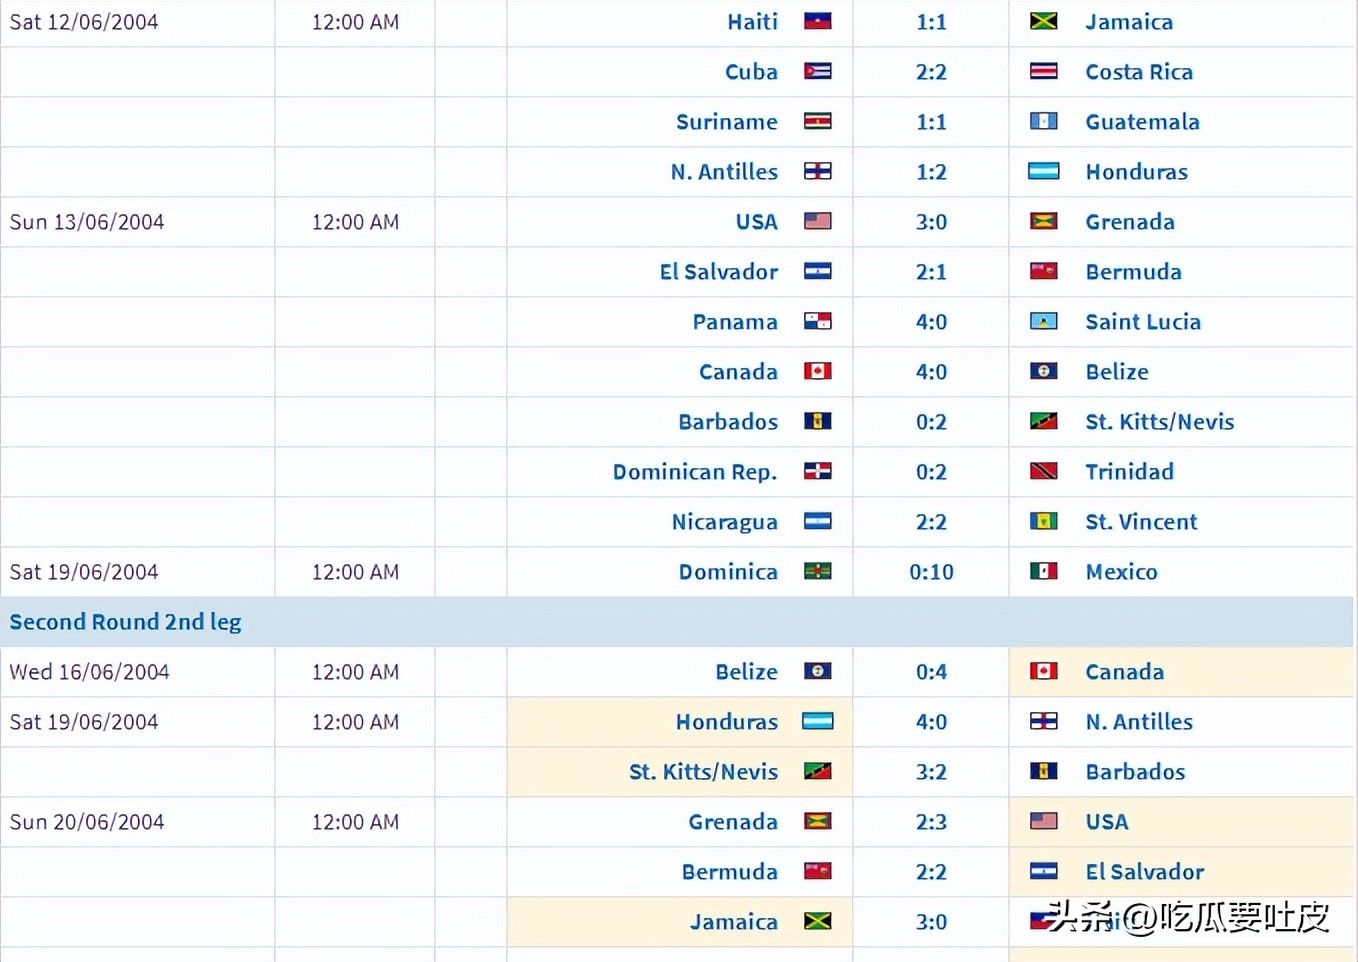This screenshot has height=962, width=1358.
Task: Click Barbados flag in 0:2 match row
Action: [817, 421]
